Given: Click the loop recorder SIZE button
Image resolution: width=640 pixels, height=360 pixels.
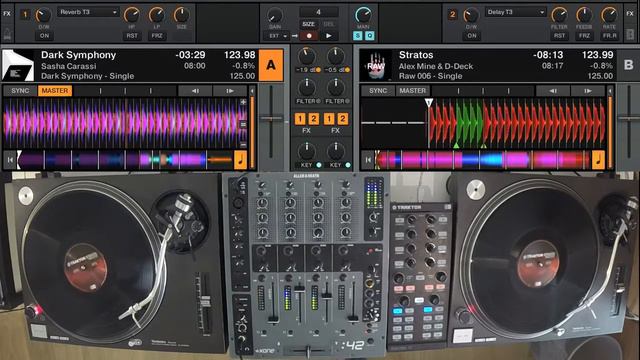Looking at the screenshot, I should tap(308, 24).
